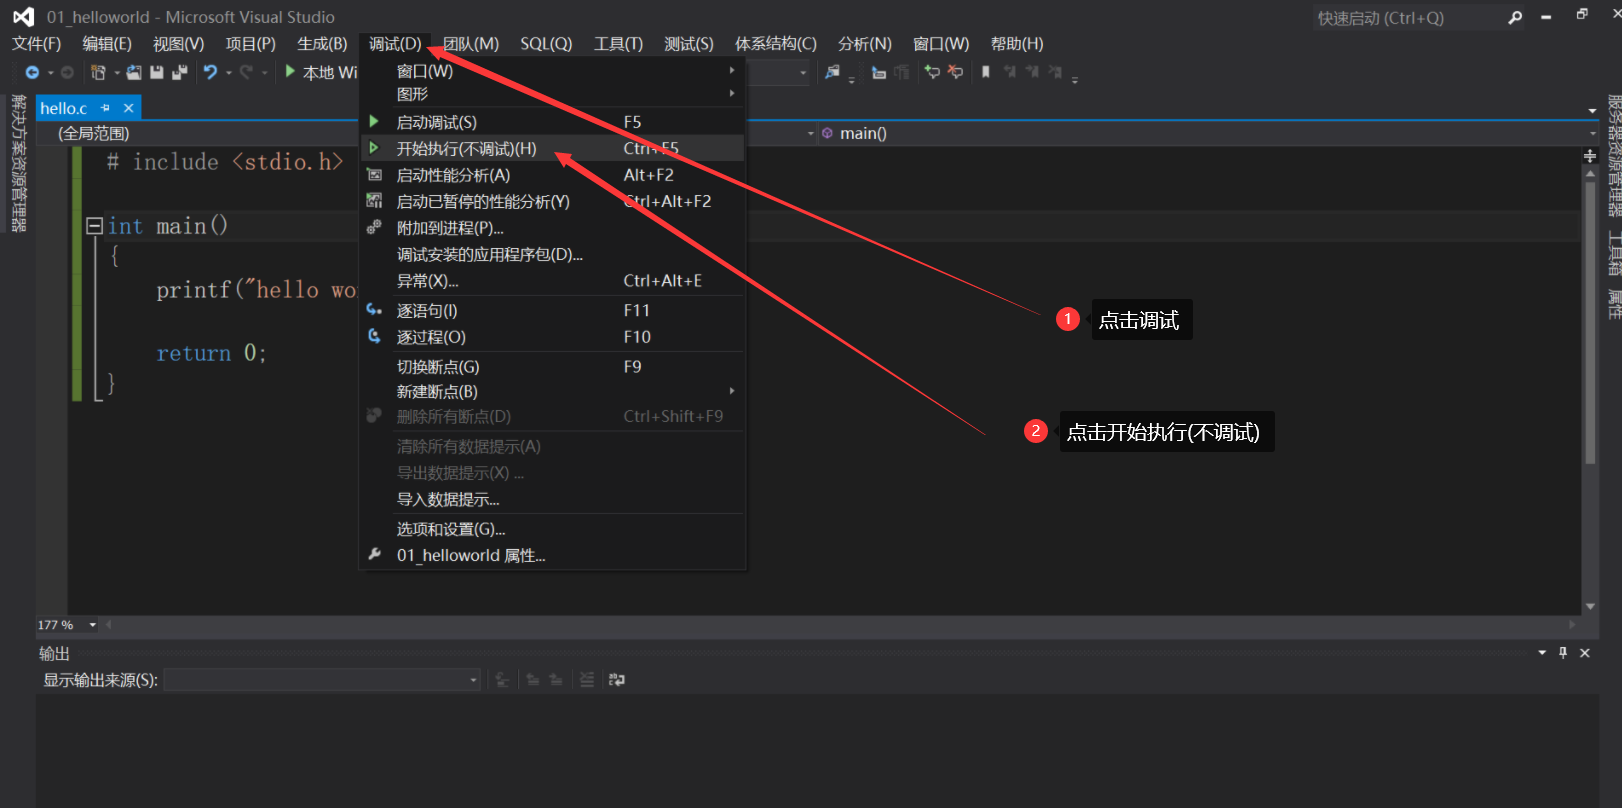Pin the hello.c tab
Viewport: 1622px width, 808px height.
pos(105,108)
